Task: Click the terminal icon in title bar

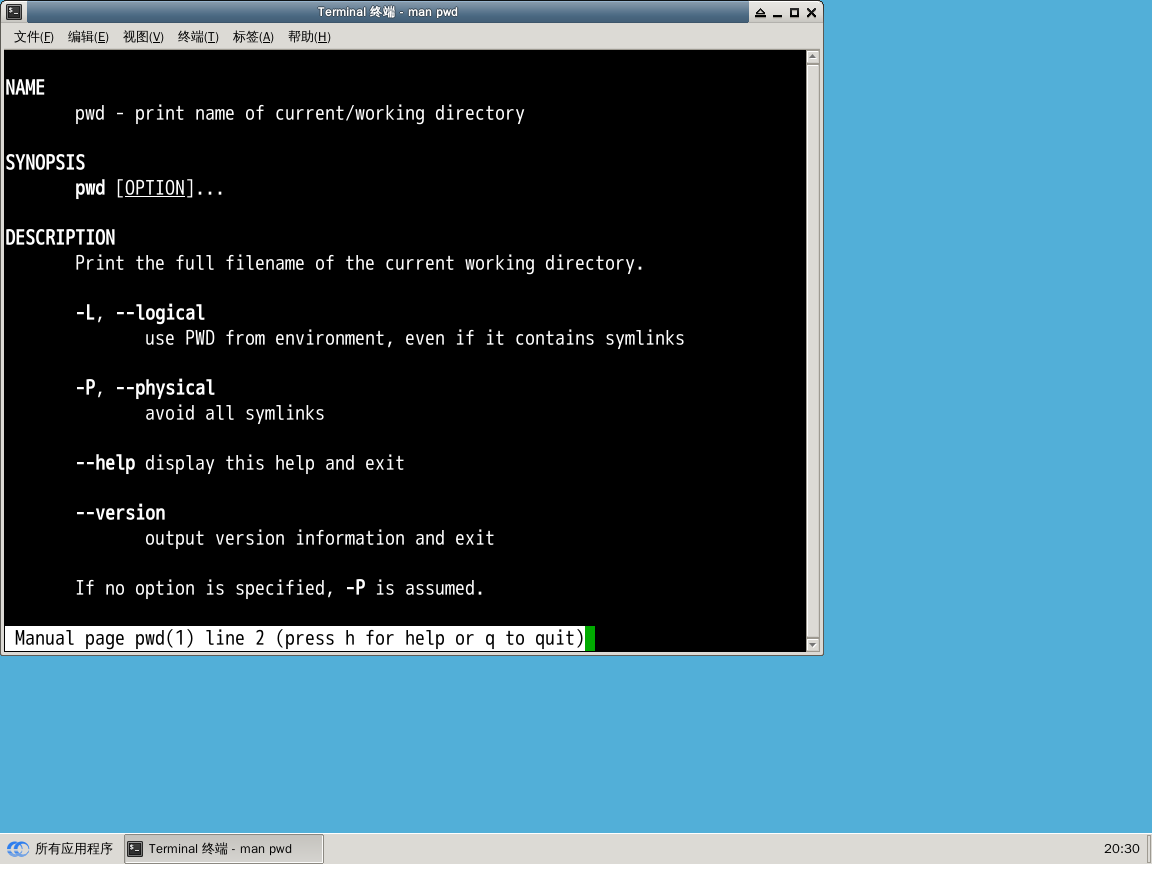Action: (x=14, y=12)
